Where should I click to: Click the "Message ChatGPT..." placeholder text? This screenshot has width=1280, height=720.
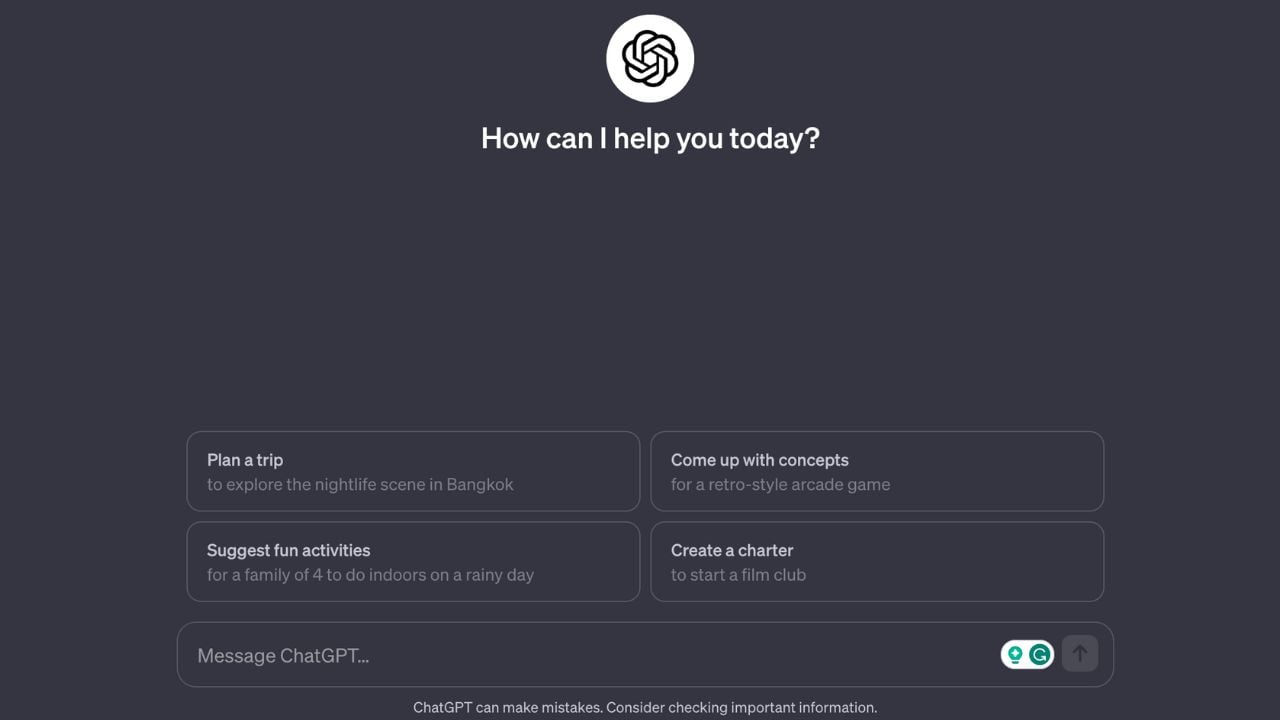pos(283,656)
